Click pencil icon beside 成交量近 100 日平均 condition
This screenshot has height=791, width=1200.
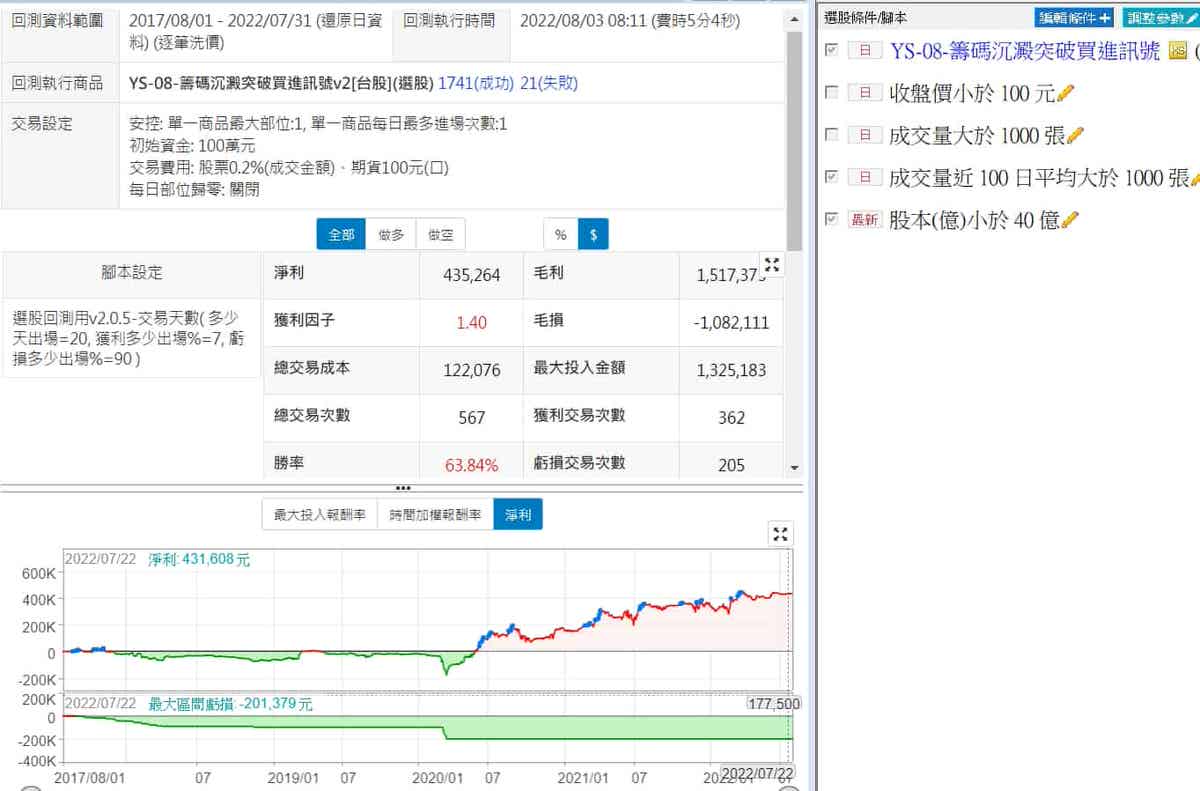[x=1194, y=178]
